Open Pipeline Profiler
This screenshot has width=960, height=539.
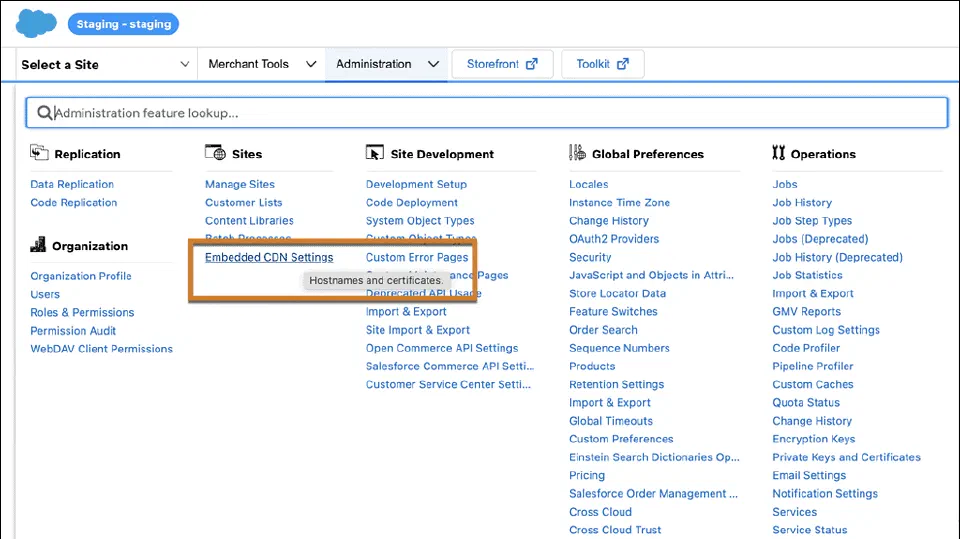812,366
